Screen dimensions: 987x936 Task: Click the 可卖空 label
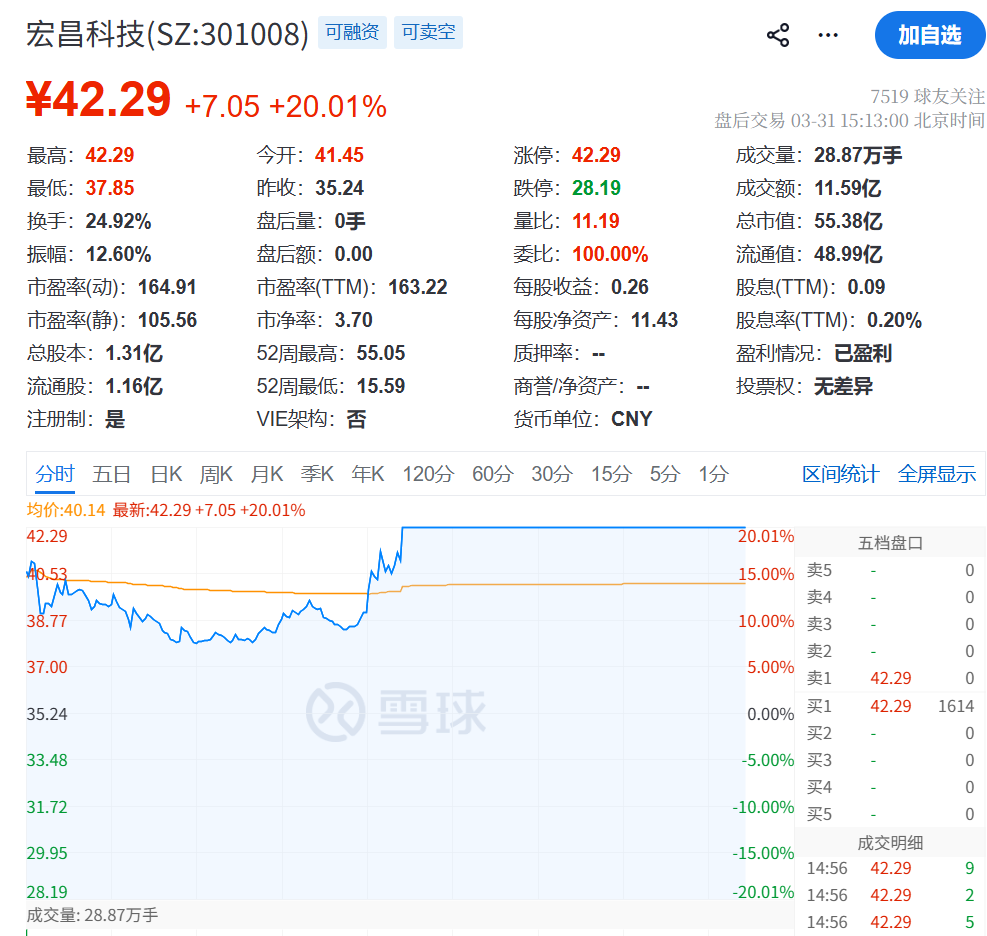coord(428,32)
